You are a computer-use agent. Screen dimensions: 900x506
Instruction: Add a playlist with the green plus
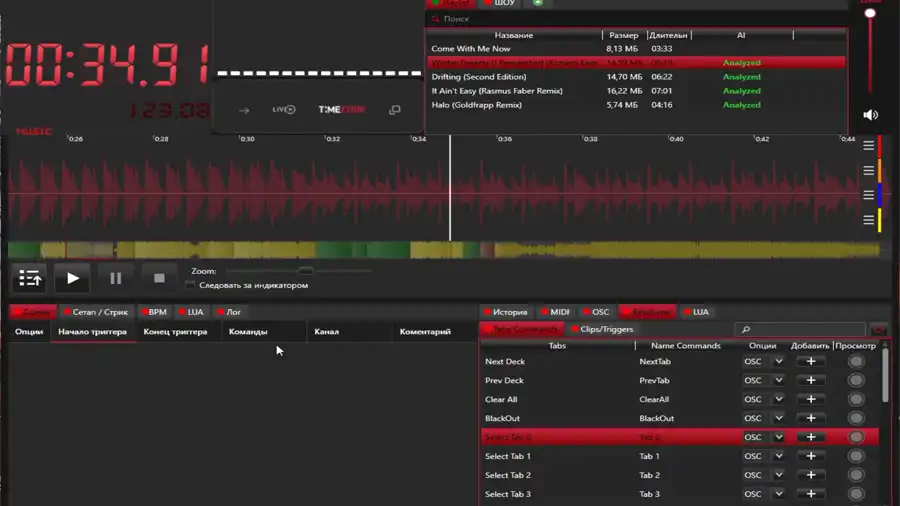537,3
